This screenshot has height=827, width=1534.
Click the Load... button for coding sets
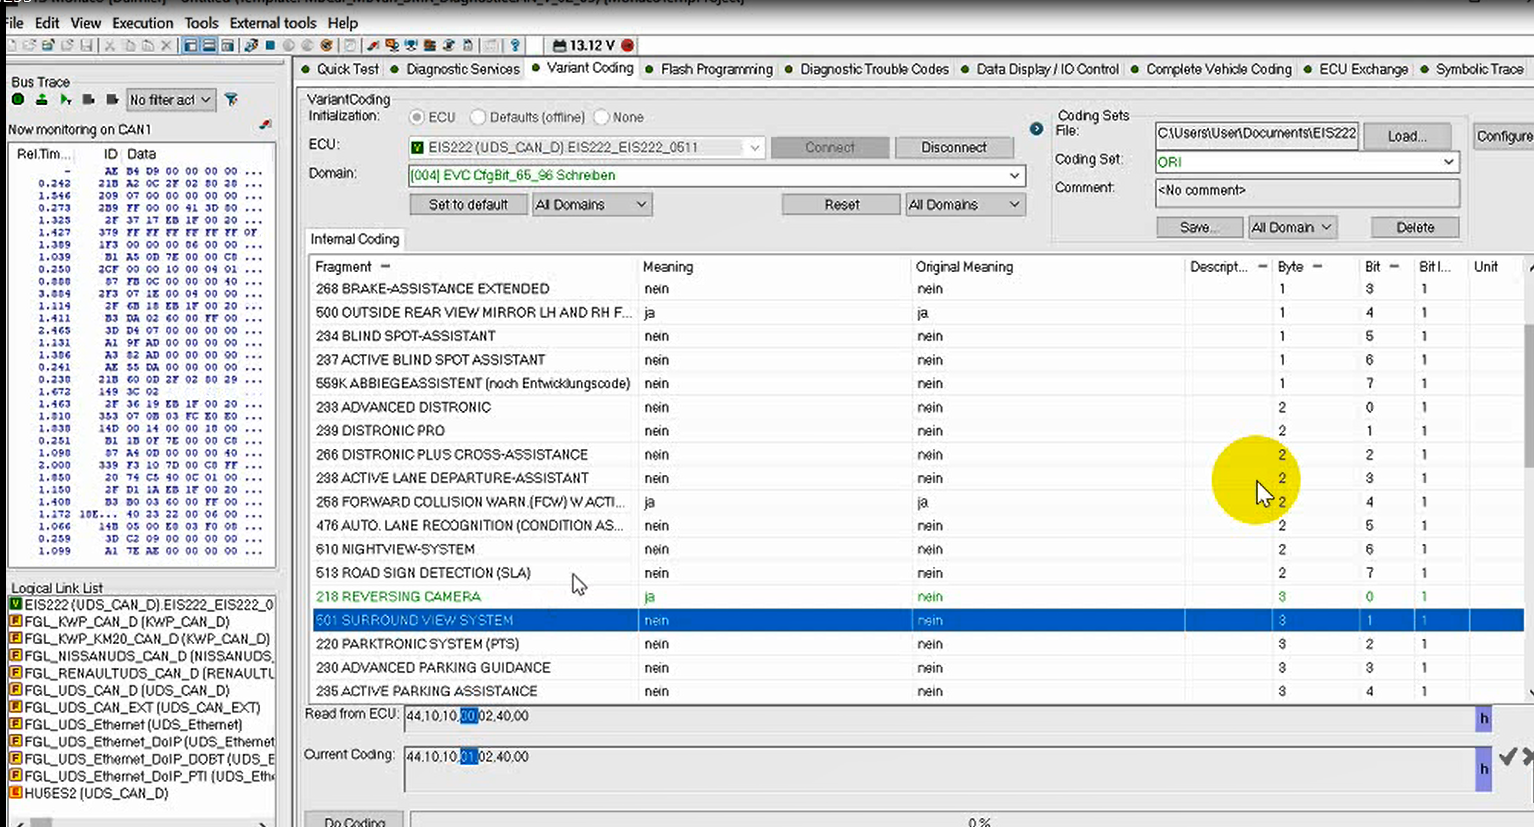pos(1406,136)
